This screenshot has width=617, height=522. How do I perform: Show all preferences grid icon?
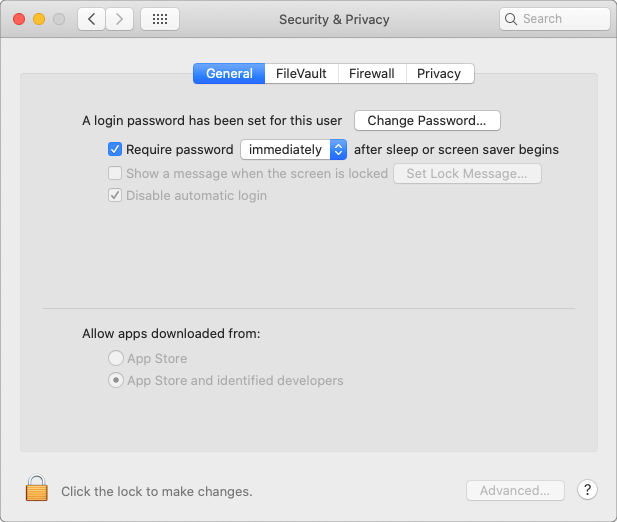pos(160,19)
